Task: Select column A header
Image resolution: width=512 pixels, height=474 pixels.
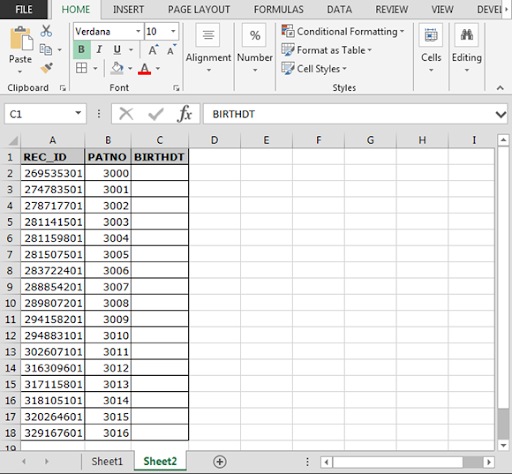Action: click(x=53, y=140)
